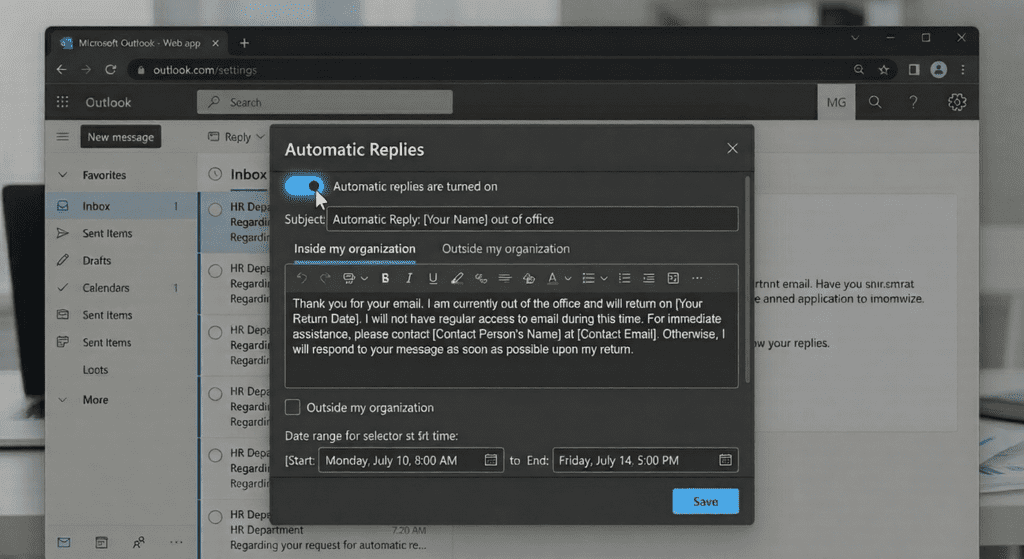
Task: Select the highlight pen tool
Action: pyautogui.click(x=456, y=278)
